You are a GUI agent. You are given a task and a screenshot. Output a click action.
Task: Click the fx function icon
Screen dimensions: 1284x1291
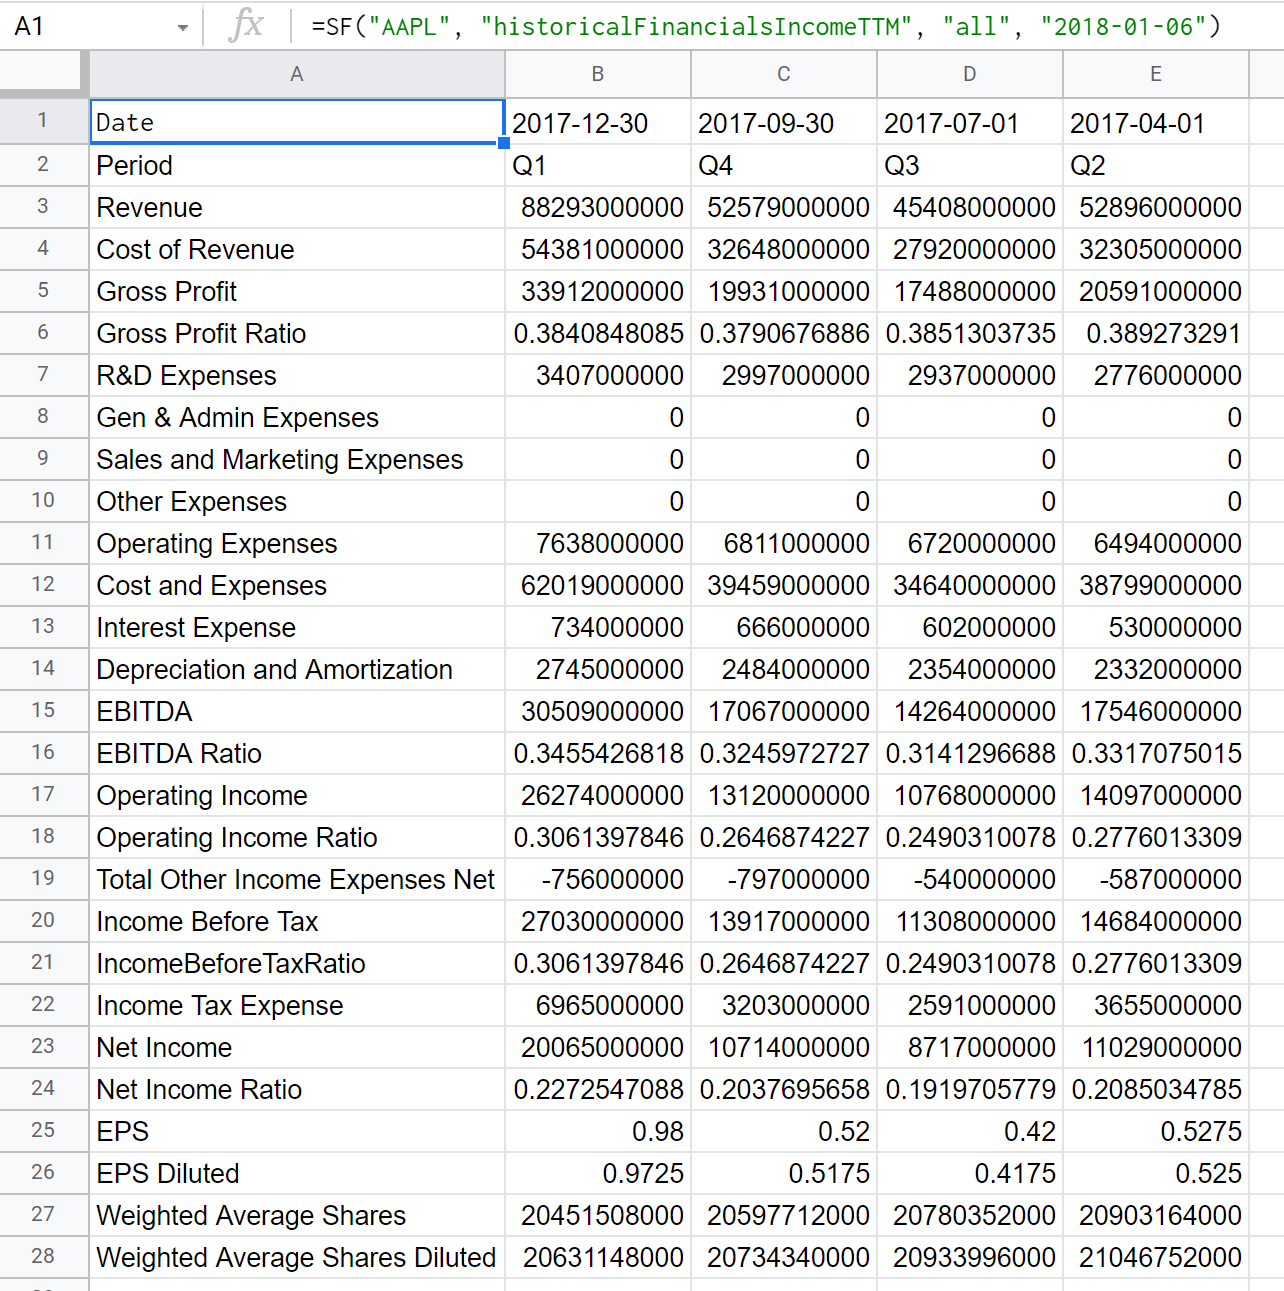(x=245, y=25)
